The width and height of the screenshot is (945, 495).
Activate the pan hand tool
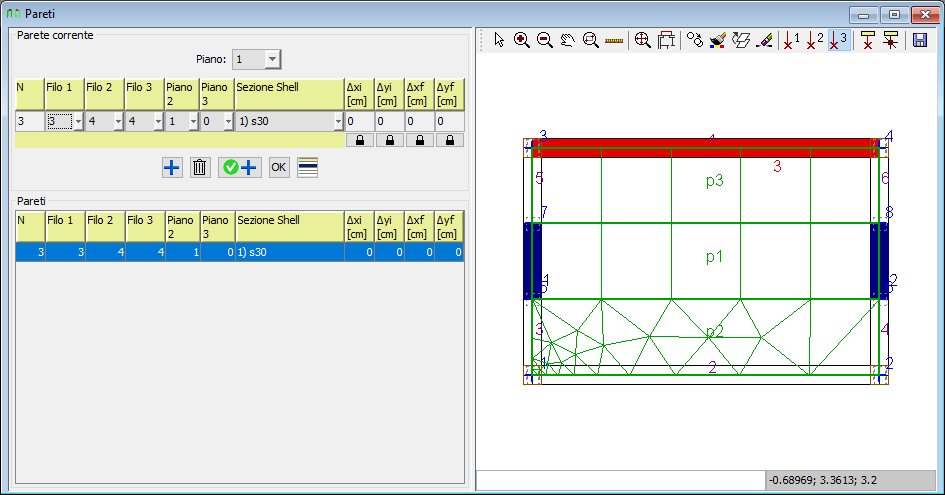(567, 40)
